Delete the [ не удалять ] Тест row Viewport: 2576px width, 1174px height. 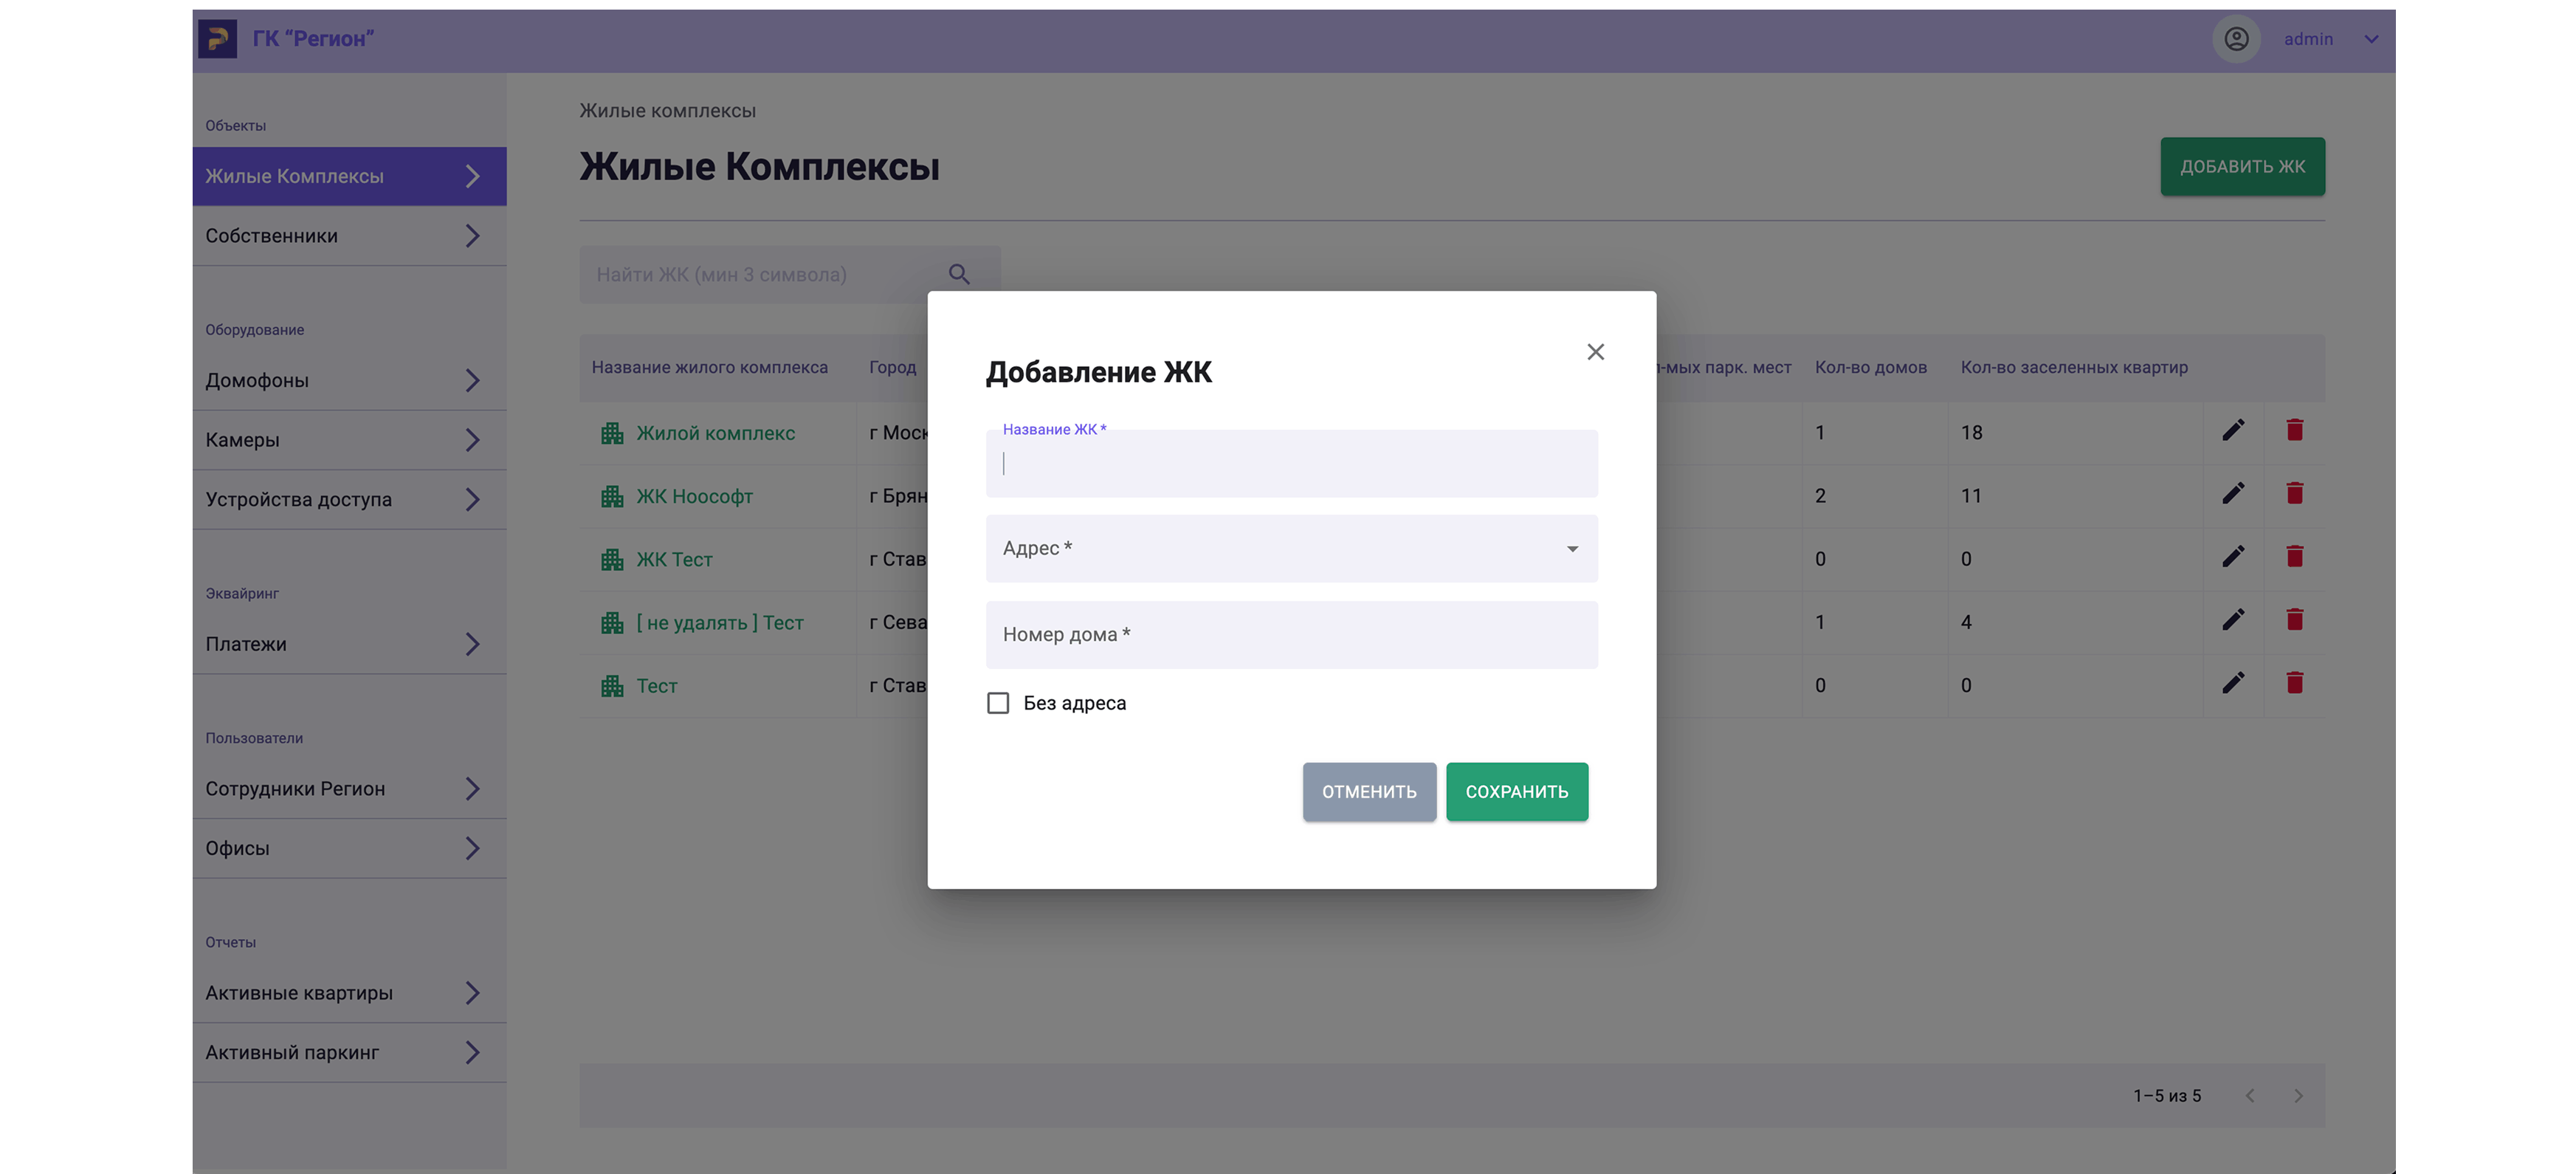point(2295,620)
